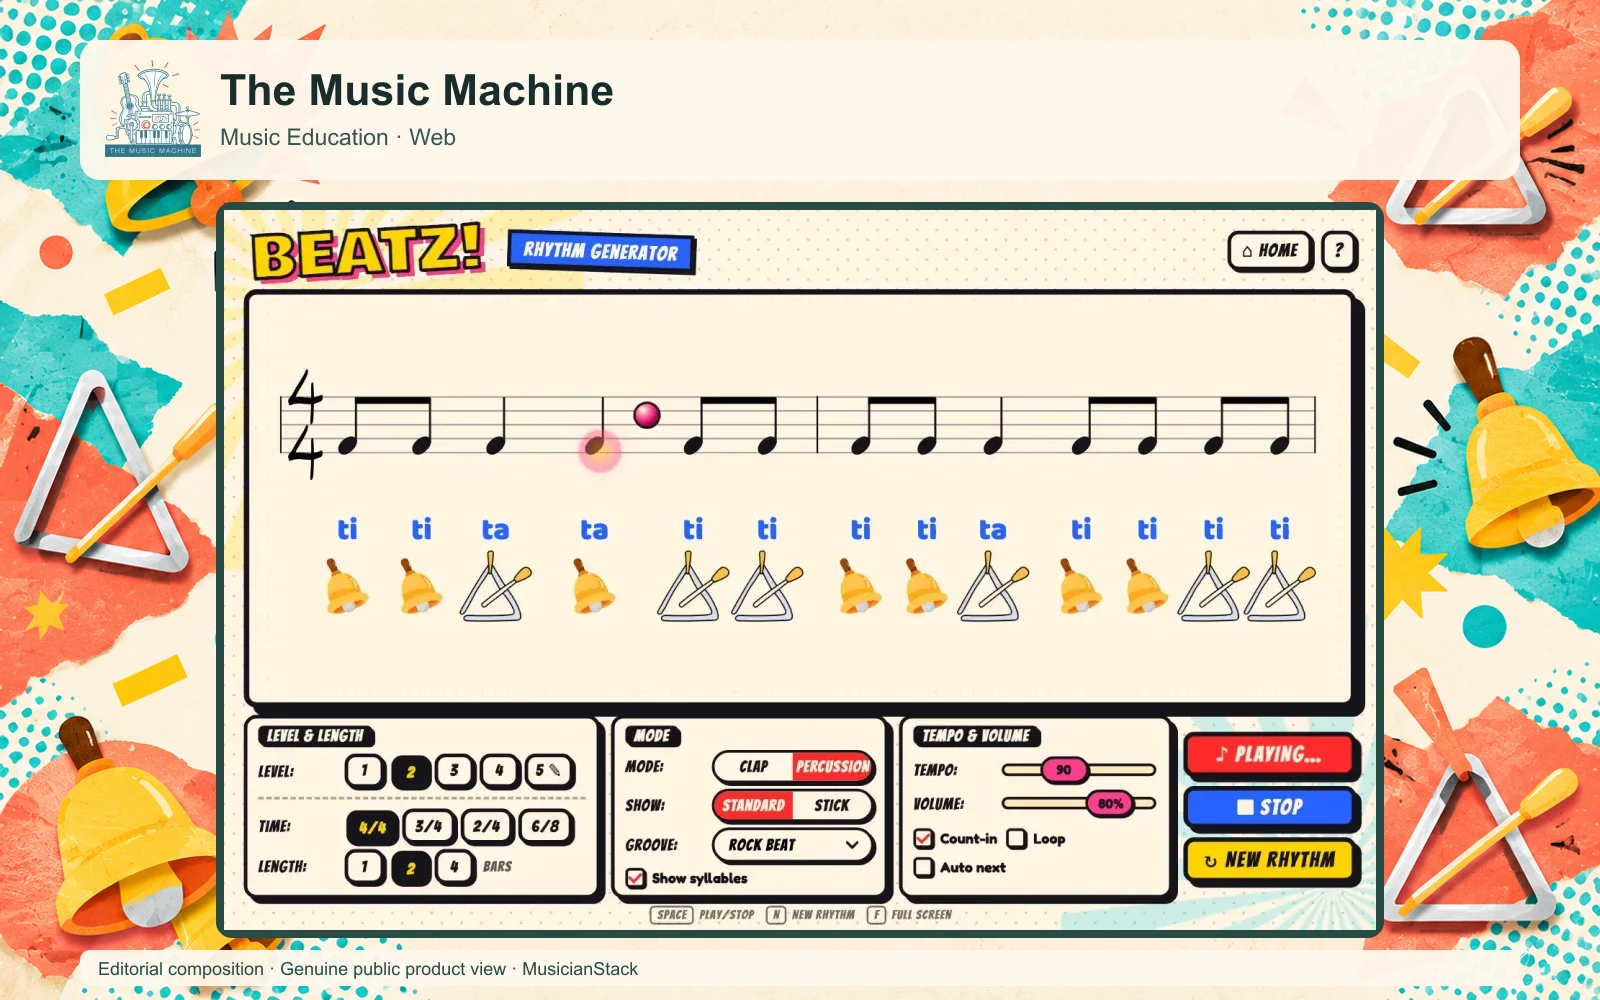1600x1000 pixels.
Task: Switch mode to Clap
Action: 754,767
